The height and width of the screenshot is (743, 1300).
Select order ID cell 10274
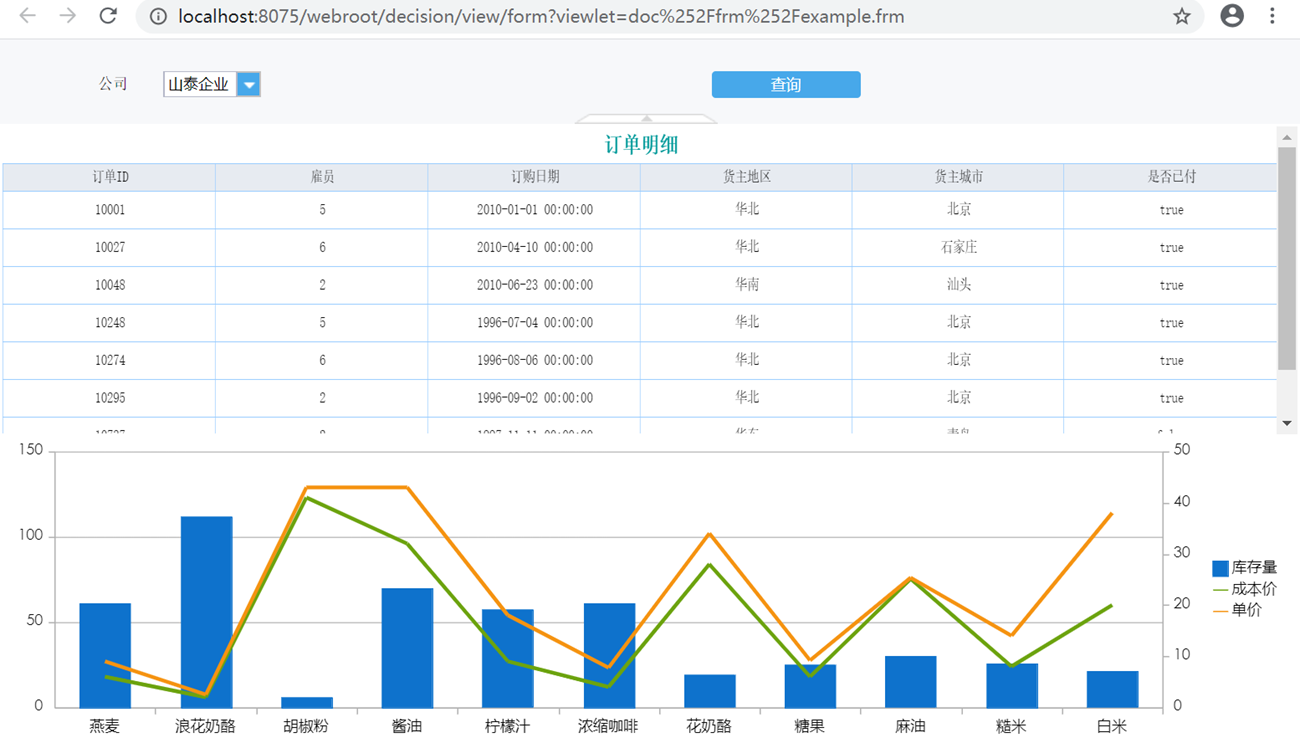pyautogui.click(x=109, y=361)
